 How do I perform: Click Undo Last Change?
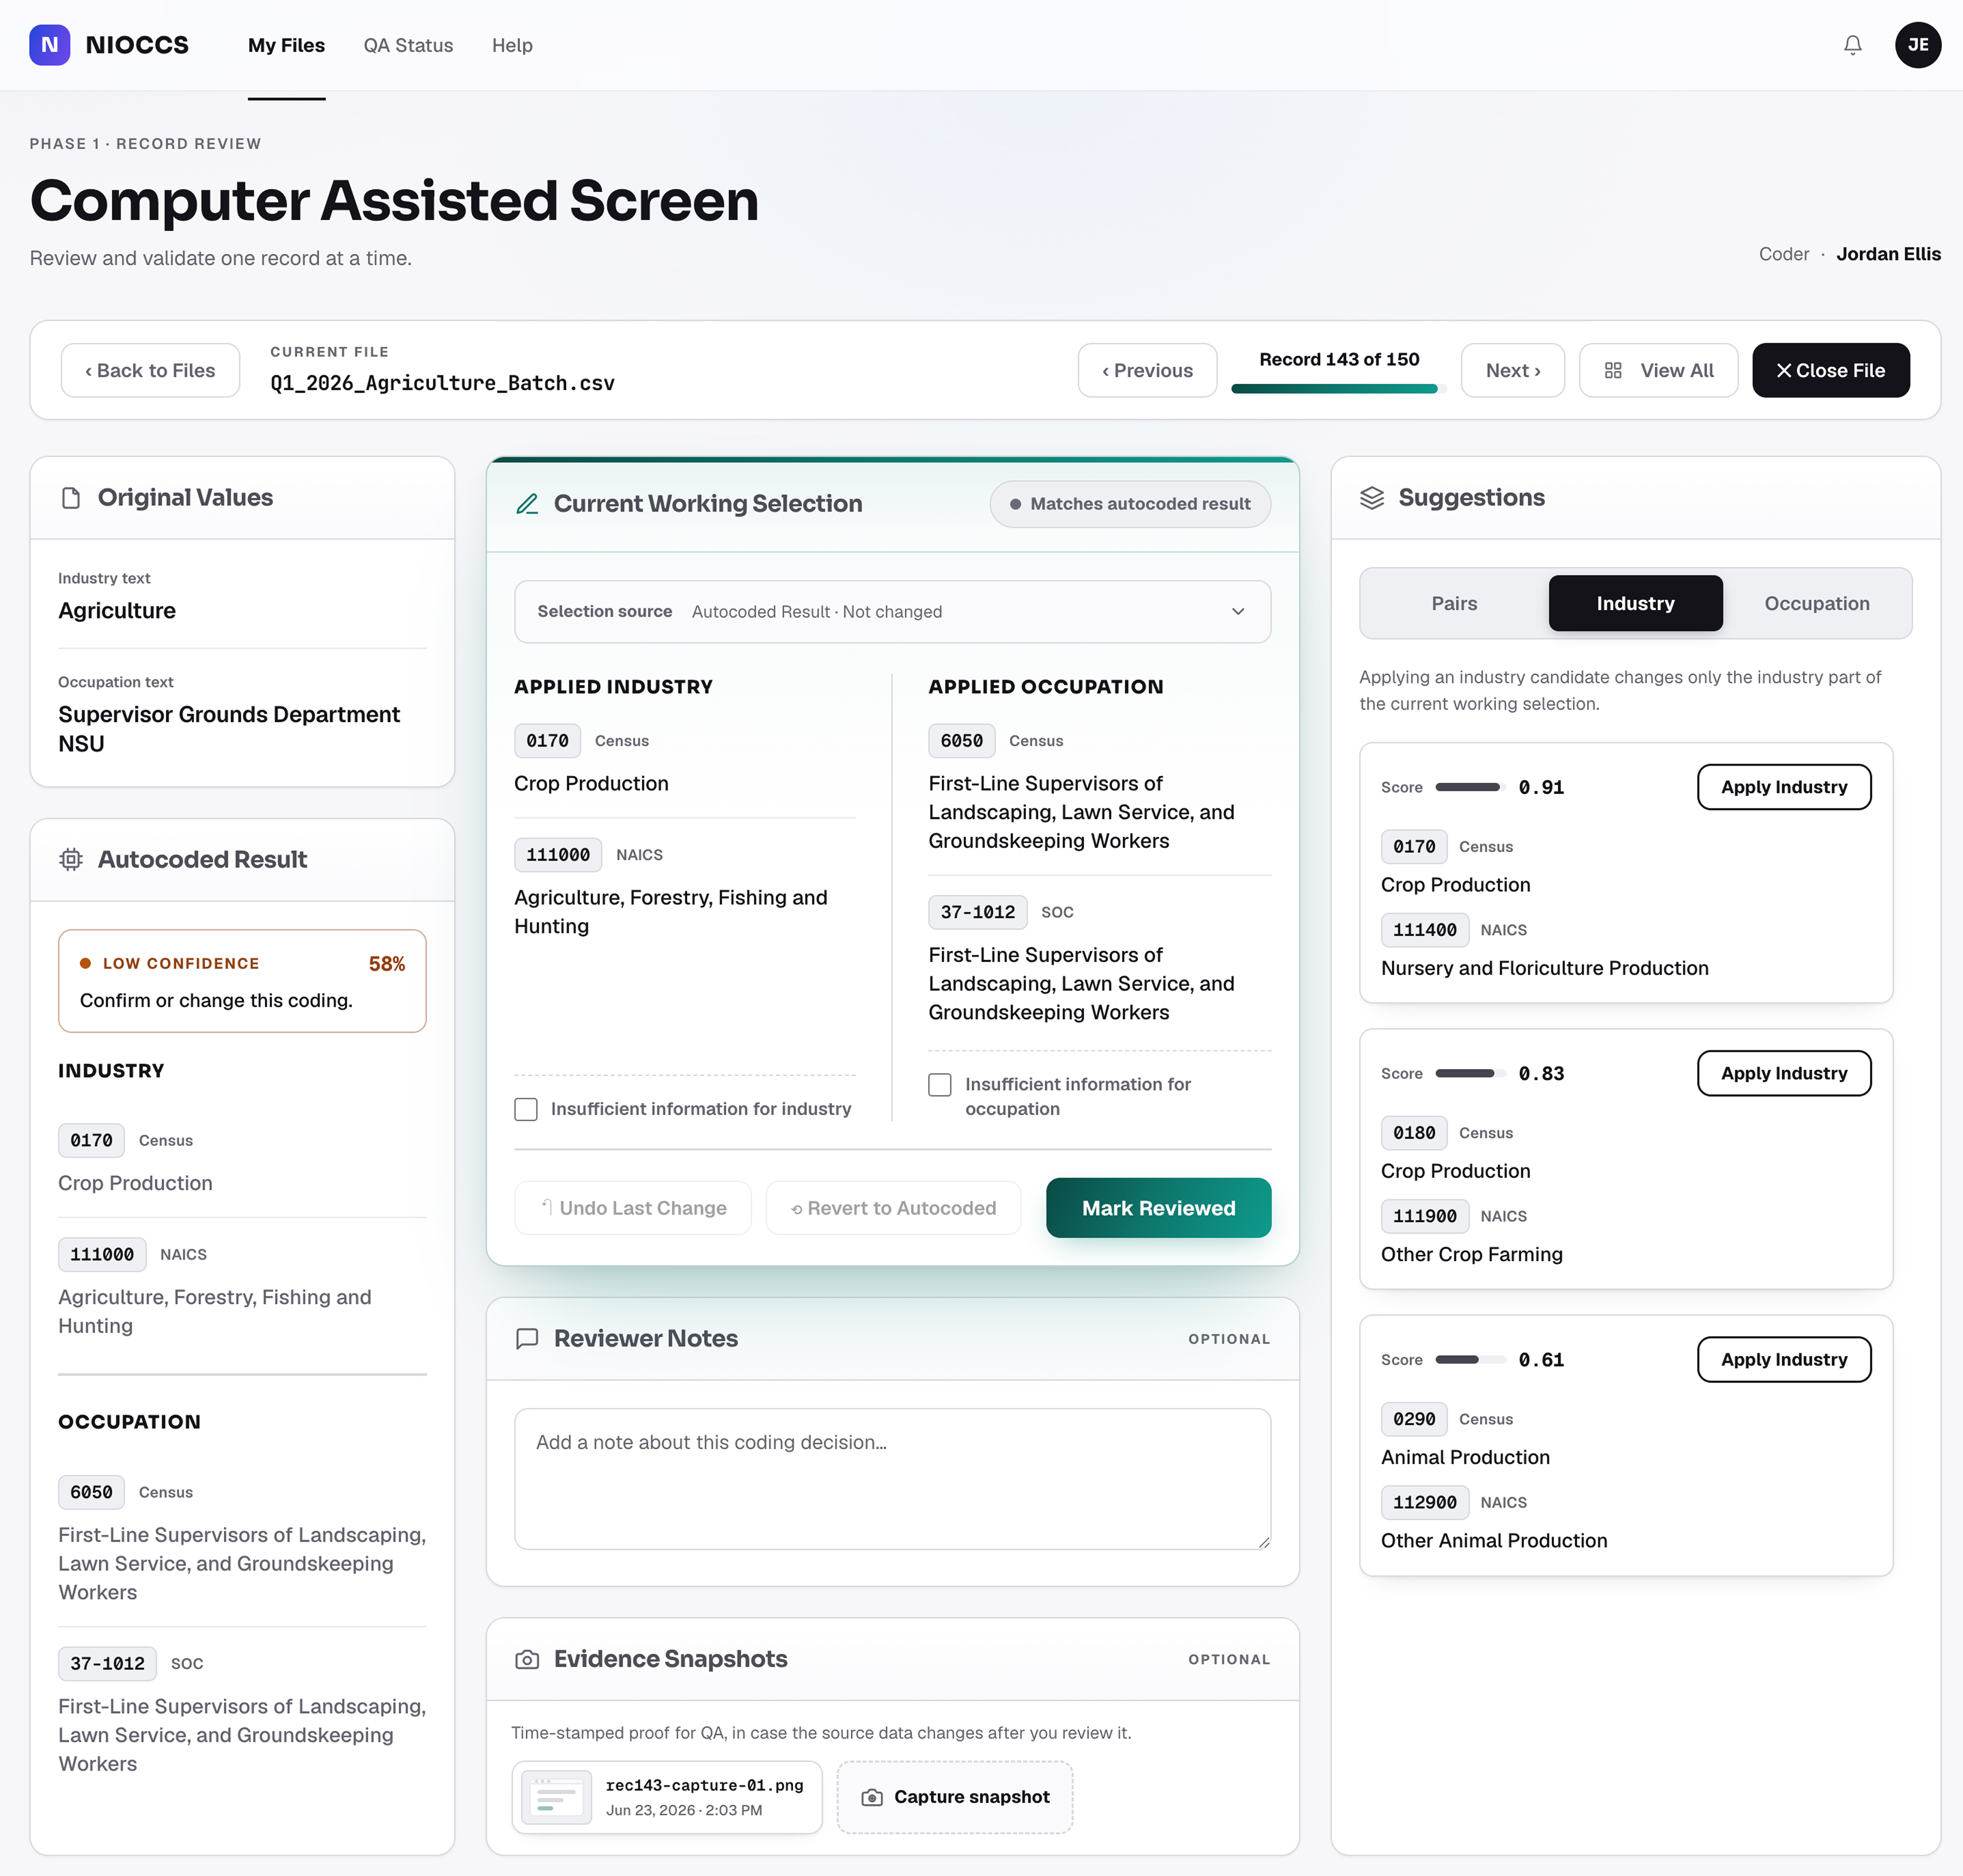point(633,1208)
